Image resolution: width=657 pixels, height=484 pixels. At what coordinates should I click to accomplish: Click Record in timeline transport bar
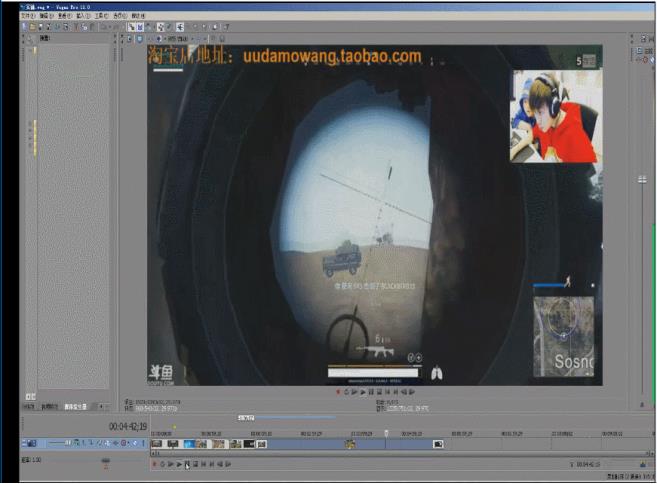154,464
